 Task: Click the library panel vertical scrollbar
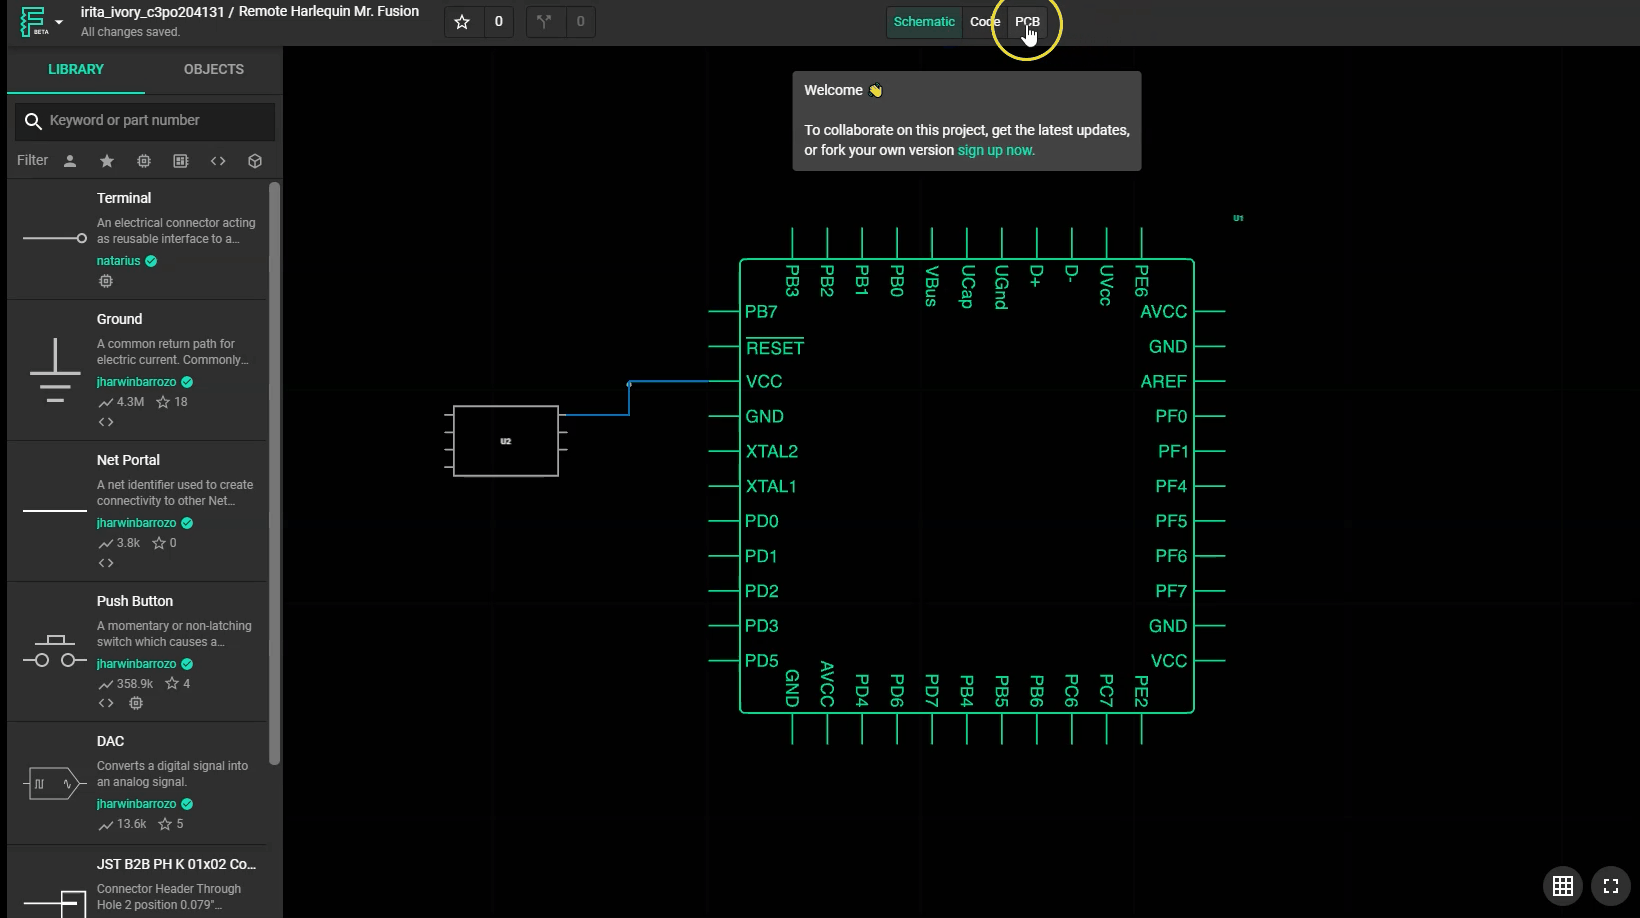[x=274, y=473]
